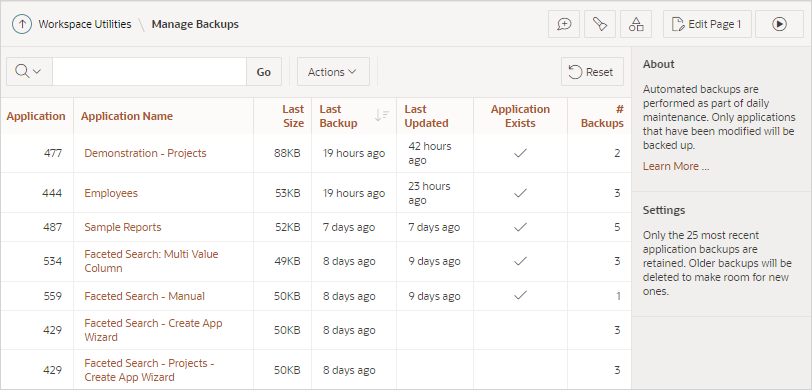Click backup count 1 for Faceted Search - Manual
Viewport: 812px width, 390px height.
[x=618, y=296]
